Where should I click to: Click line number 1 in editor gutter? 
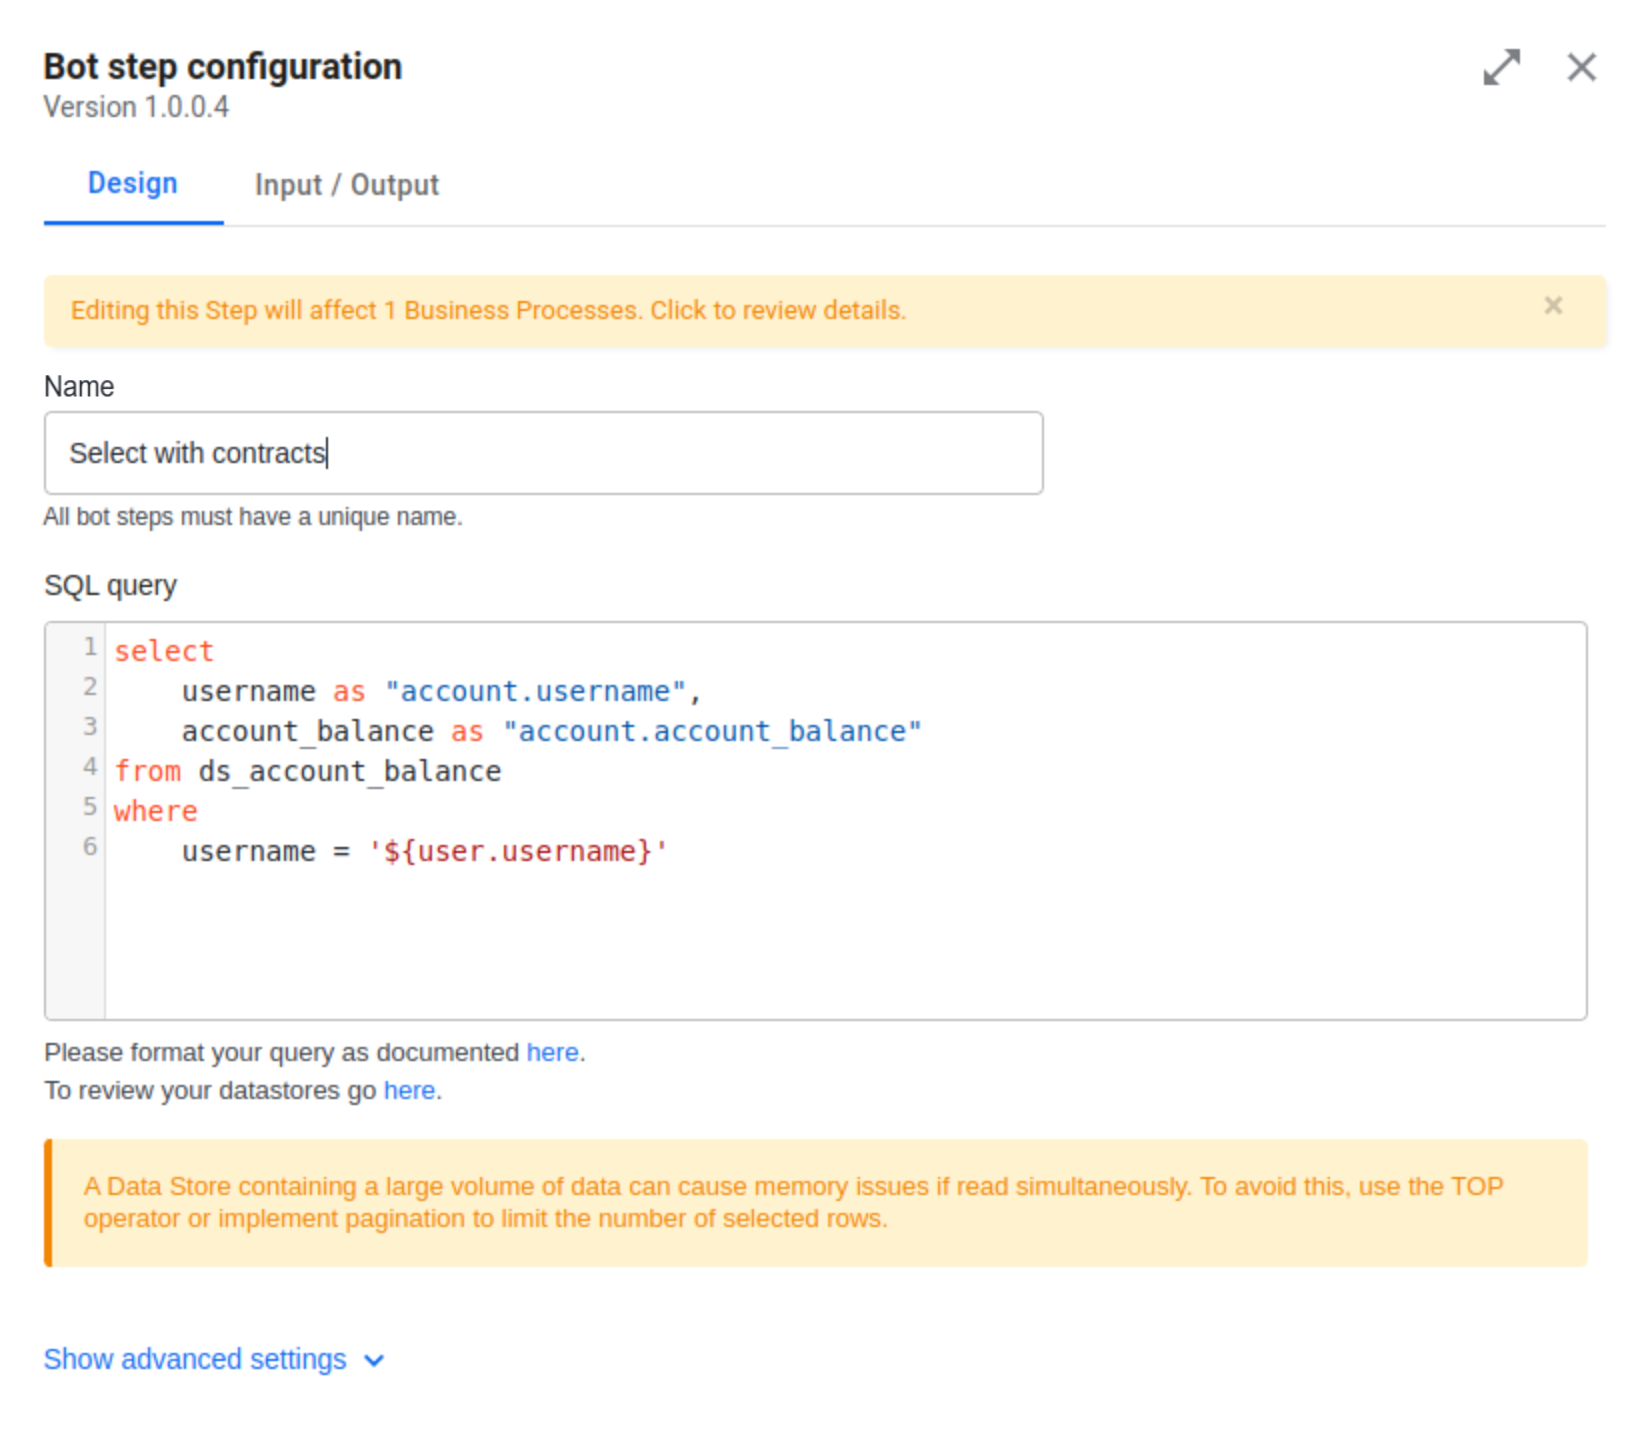(90, 647)
